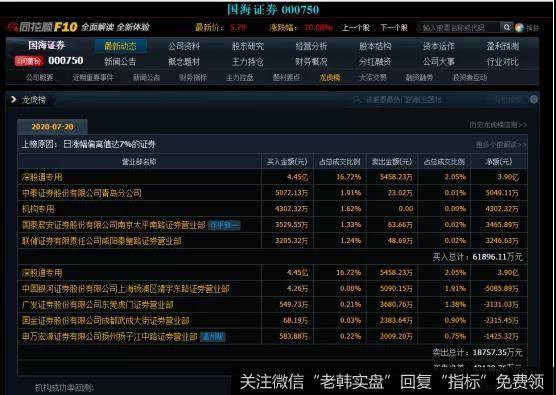Open the 财务概况 tab
Viewport: 556px width, 395px height.
click(x=311, y=62)
